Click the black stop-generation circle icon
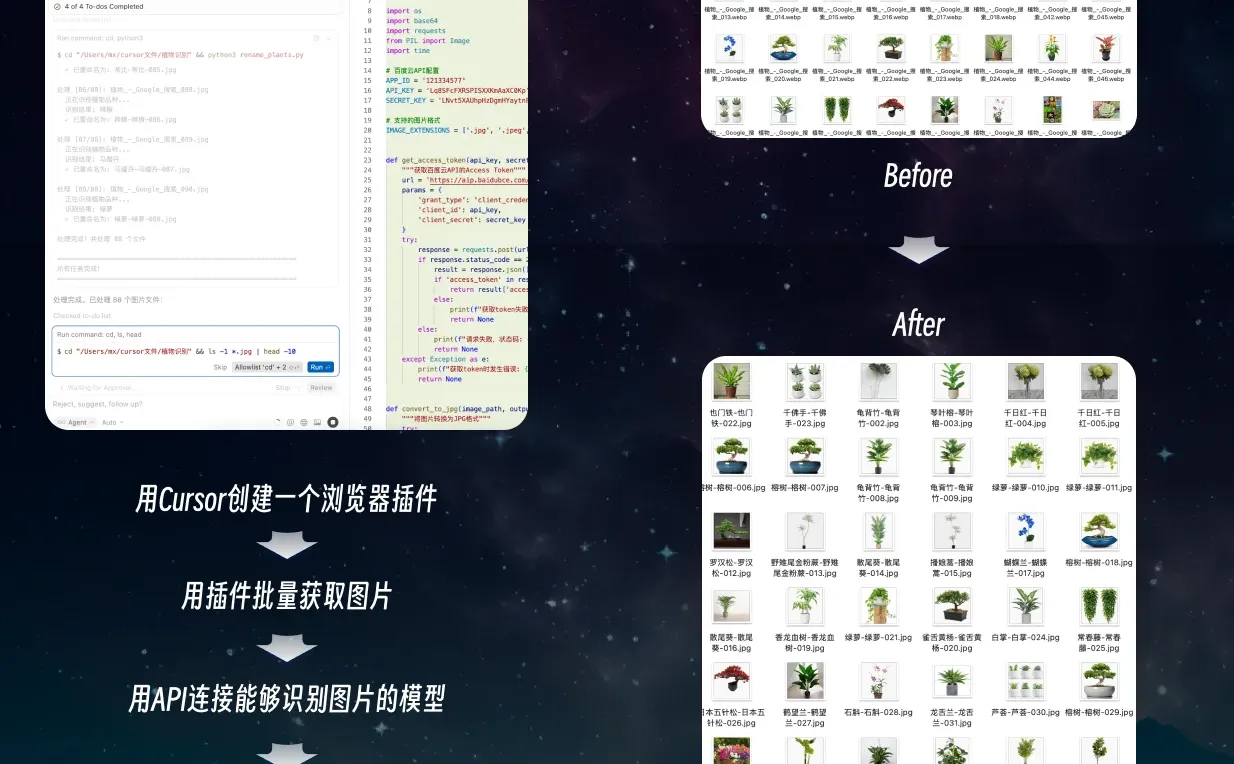Image resolution: width=1234 pixels, height=764 pixels. click(333, 422)
